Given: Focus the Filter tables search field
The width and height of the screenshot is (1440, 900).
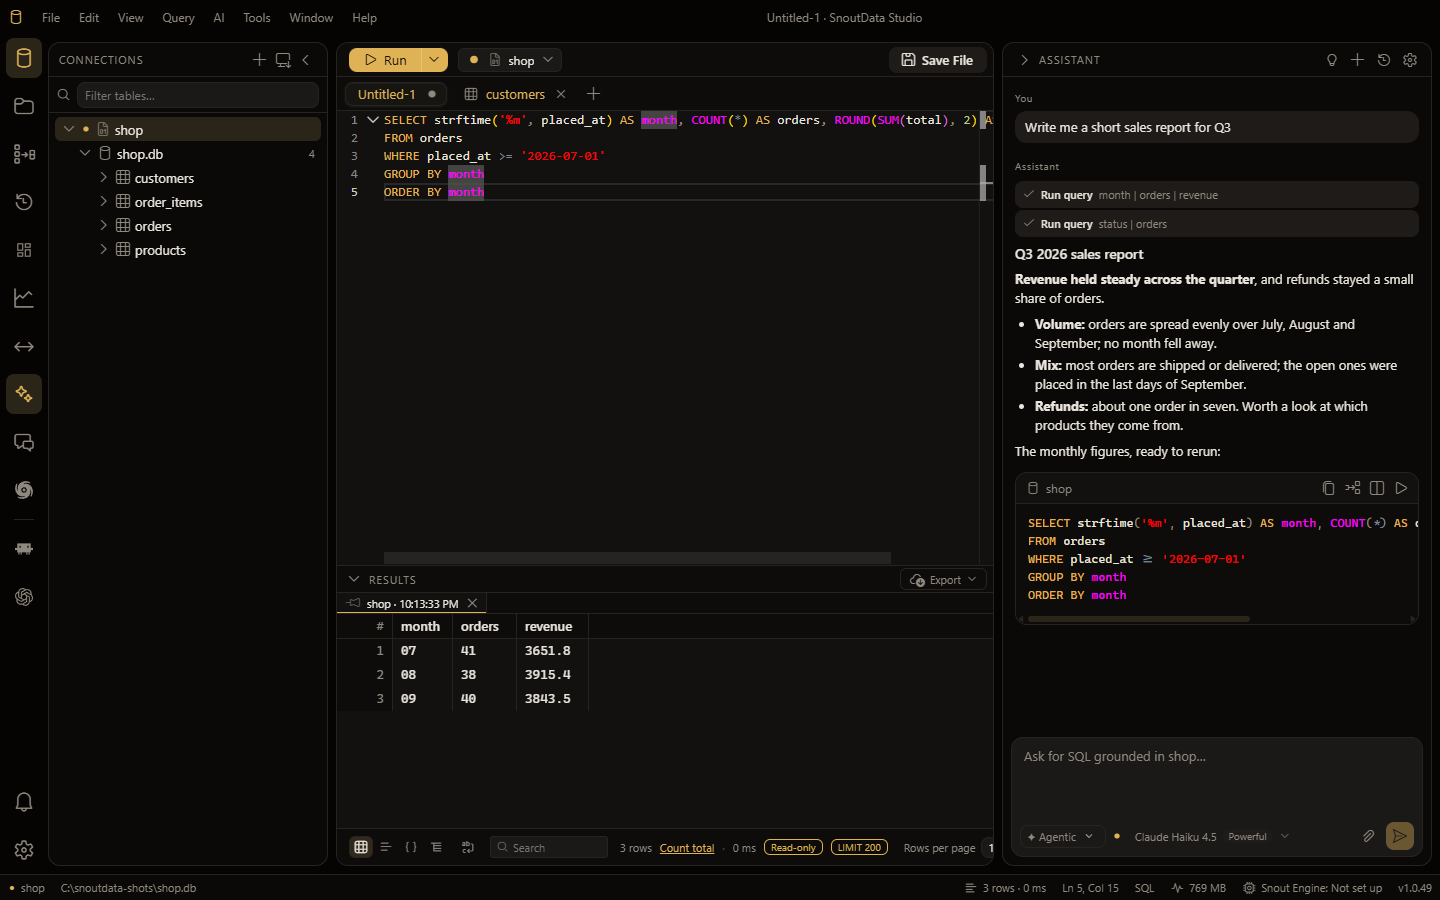Looking at the screenshot, I should pos(198,95).
